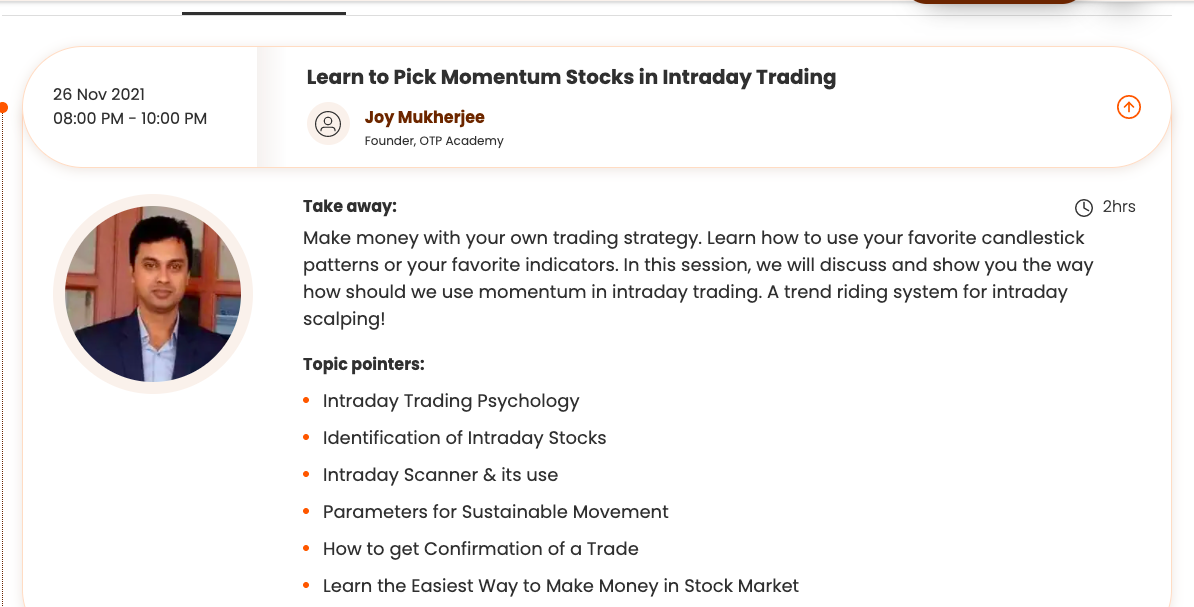This screenshot has height=607, width=1194.
Task: Select the Intraday Scanner & its use pointer
Action: (440, 475)
